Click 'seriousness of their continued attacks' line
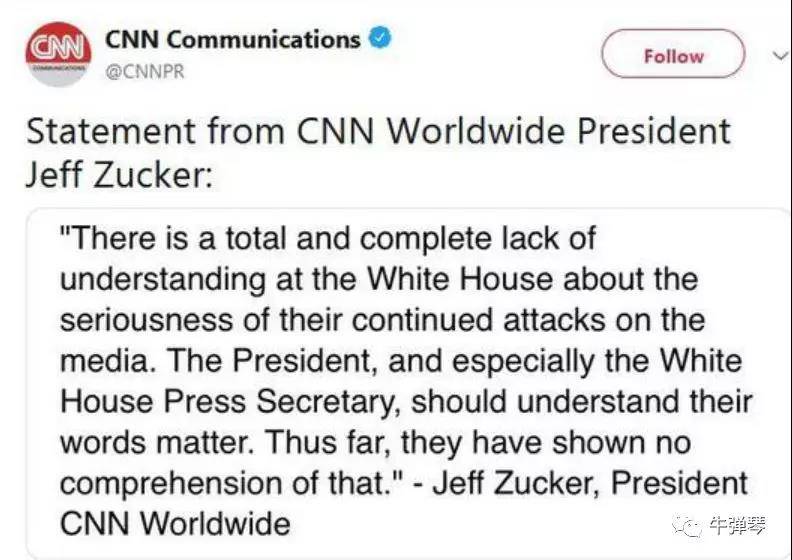 pyautogui.click(x=382, y=321)
